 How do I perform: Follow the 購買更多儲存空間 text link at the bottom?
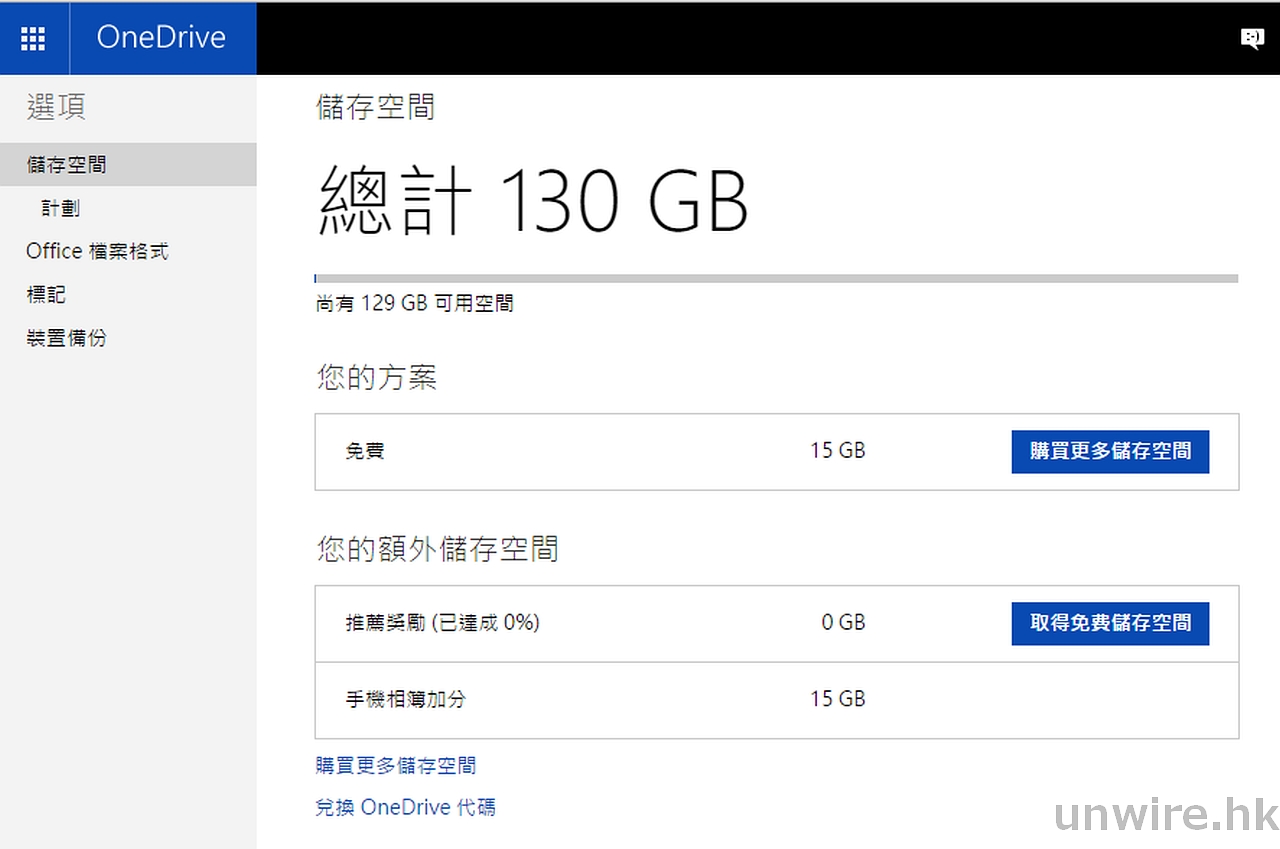click(x=395, y=766)
